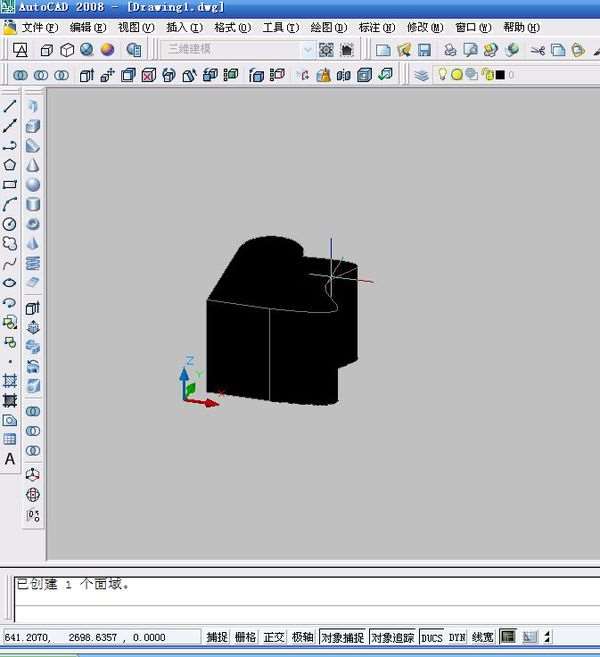Select the Cone solid tool
600x657 pixels.
pos(33,165)
